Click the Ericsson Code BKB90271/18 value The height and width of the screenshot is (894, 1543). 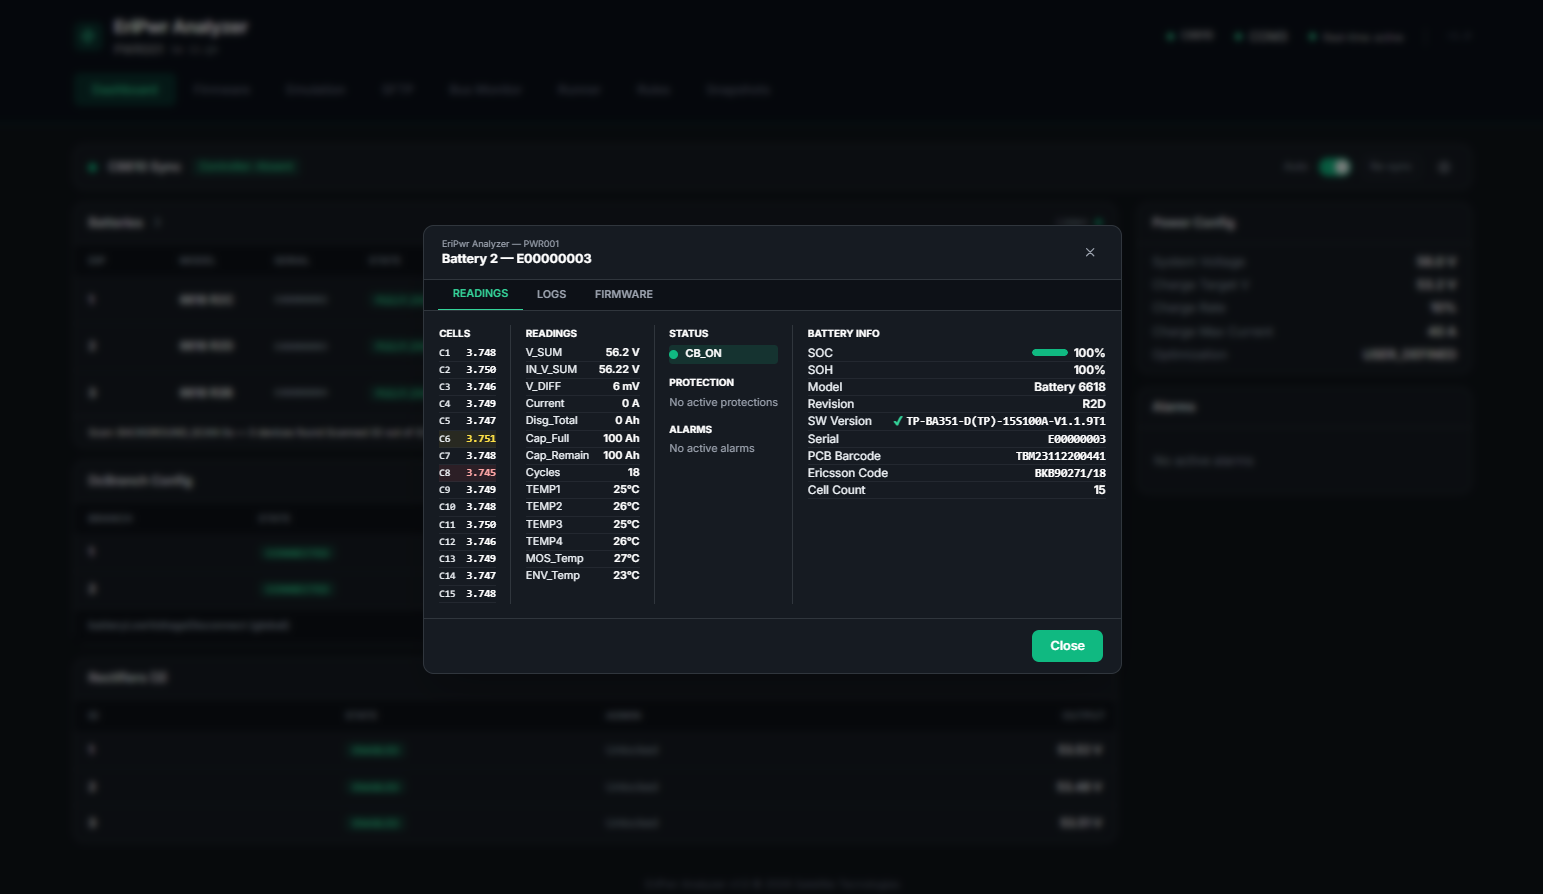tap(1069, 473)
